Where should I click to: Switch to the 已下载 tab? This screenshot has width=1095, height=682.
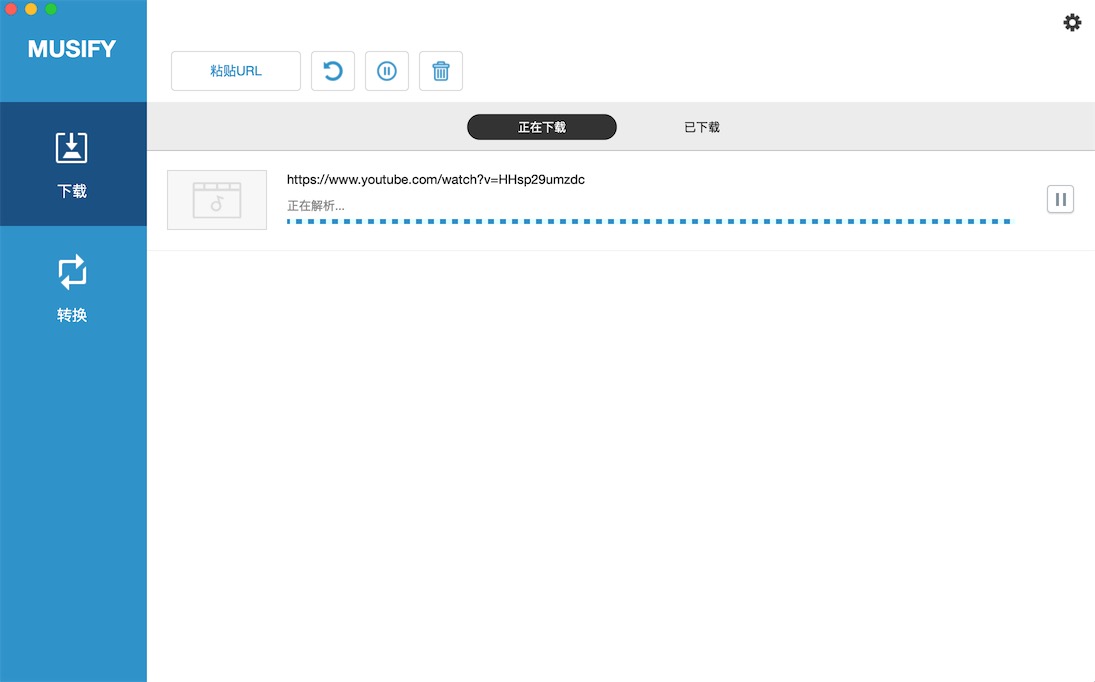pos(702,127)
